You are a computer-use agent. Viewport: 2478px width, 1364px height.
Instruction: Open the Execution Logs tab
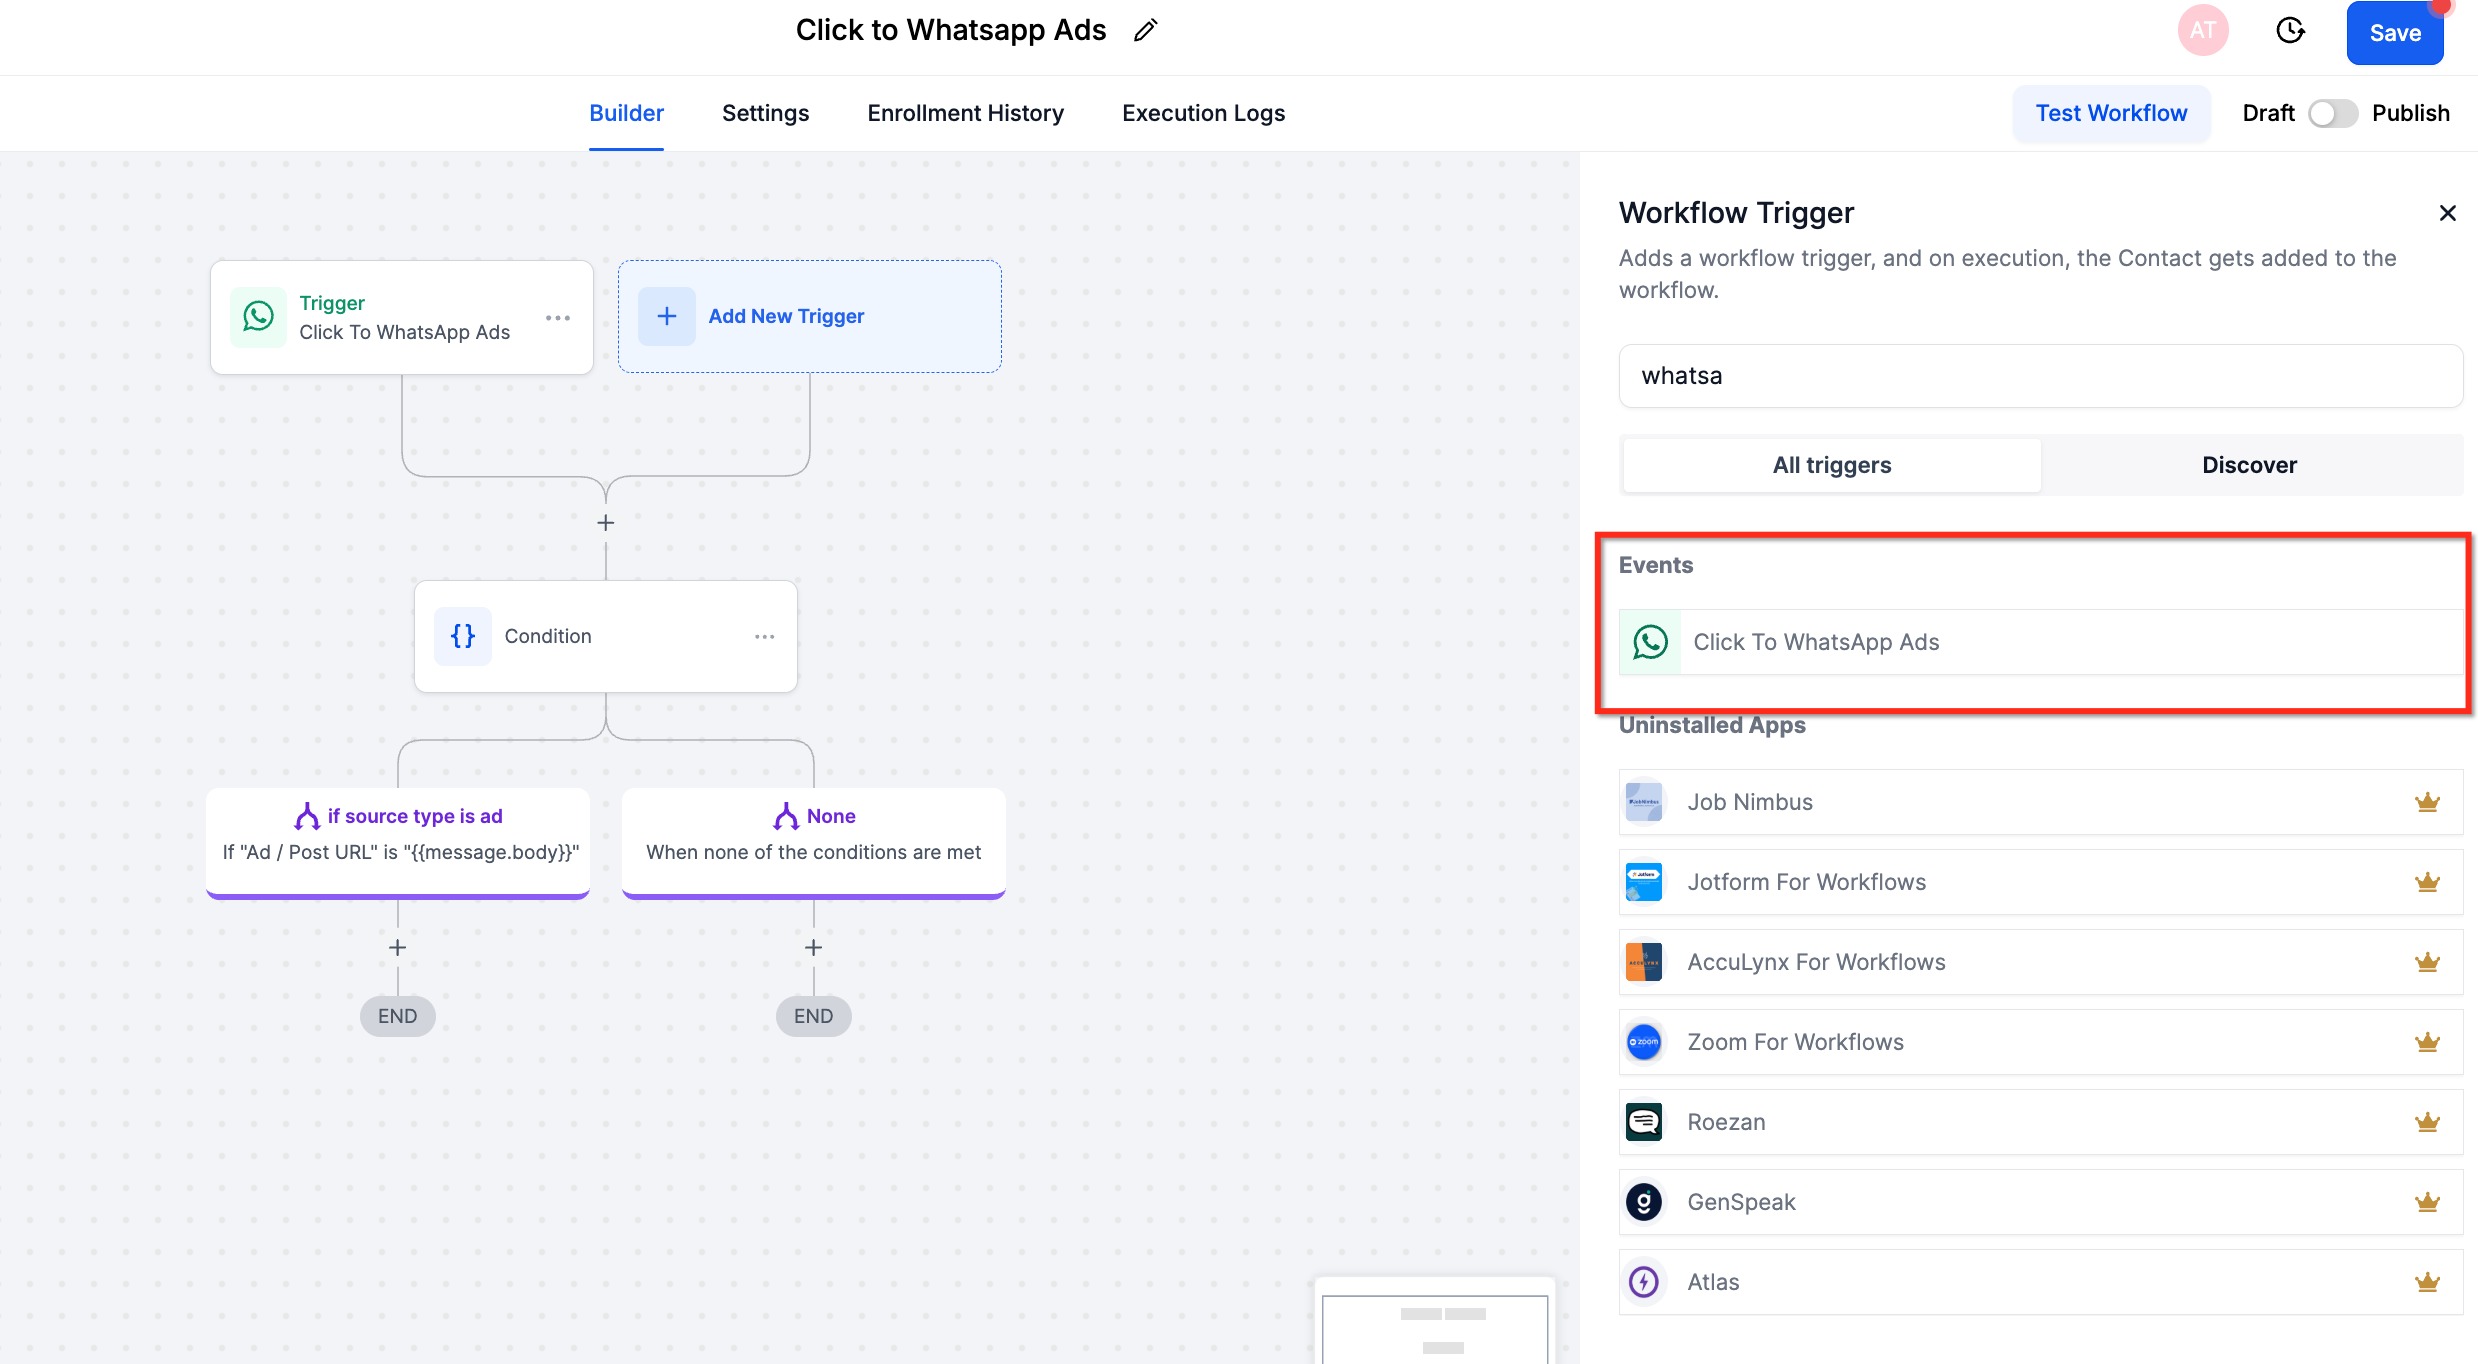tap(1203, 113)
